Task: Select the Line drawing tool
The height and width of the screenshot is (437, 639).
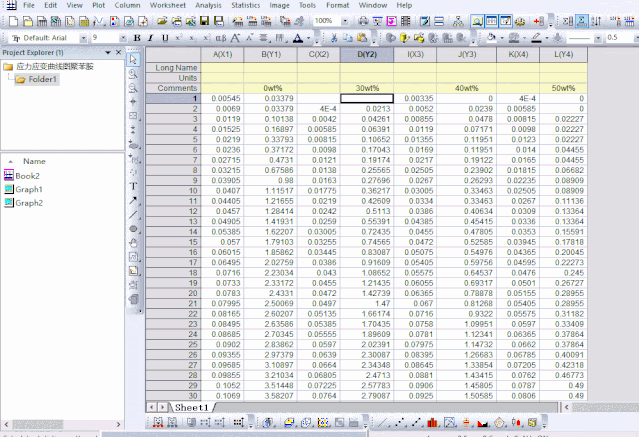Action: (x=133, y=214)
